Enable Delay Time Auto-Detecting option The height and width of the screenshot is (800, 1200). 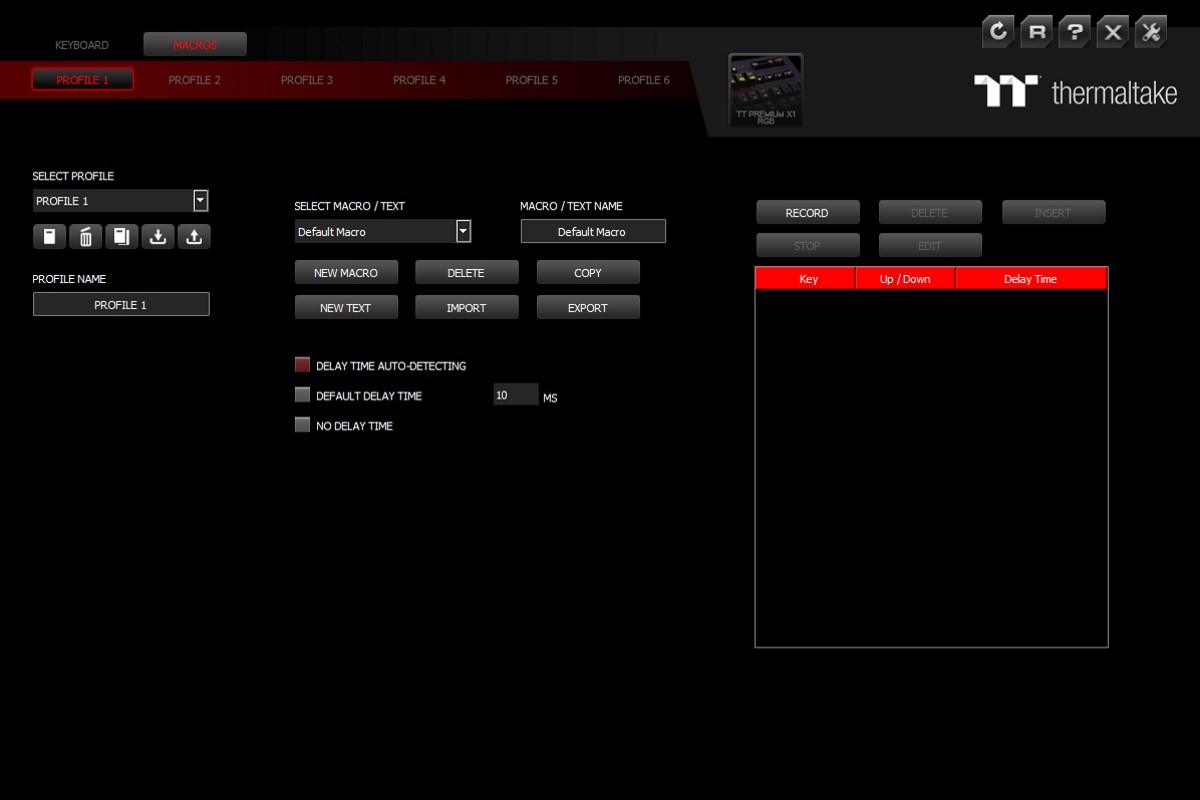302,365
